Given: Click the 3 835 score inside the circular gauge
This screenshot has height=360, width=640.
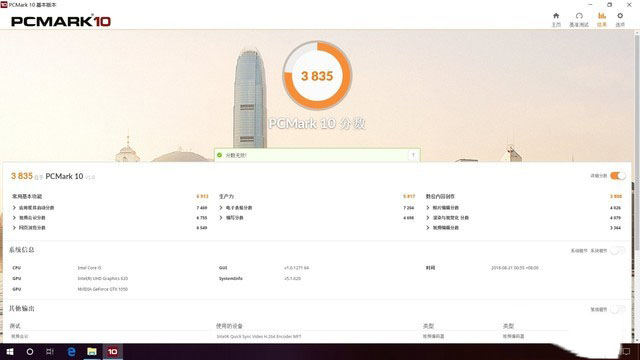Looking at the screenshot, I should coord(317,76).
